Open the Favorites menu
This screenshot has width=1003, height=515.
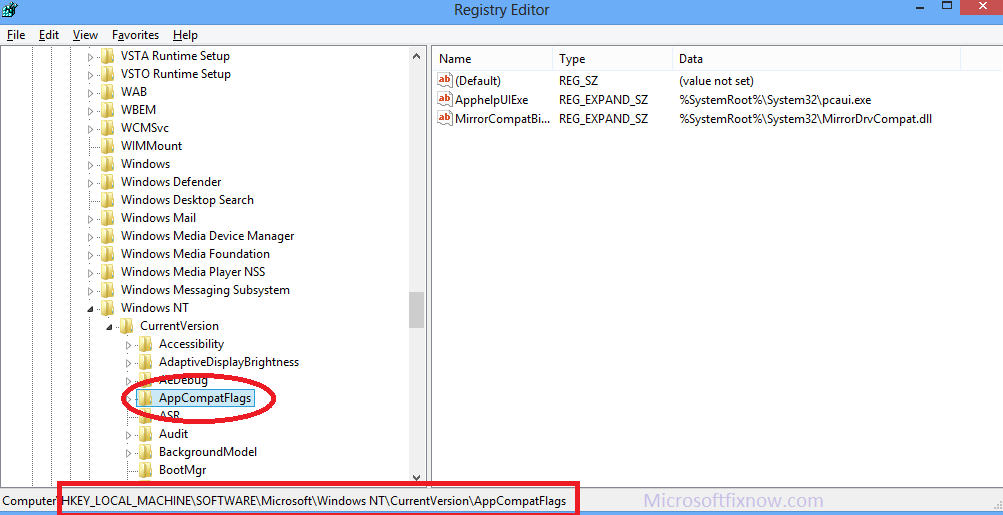135,35
